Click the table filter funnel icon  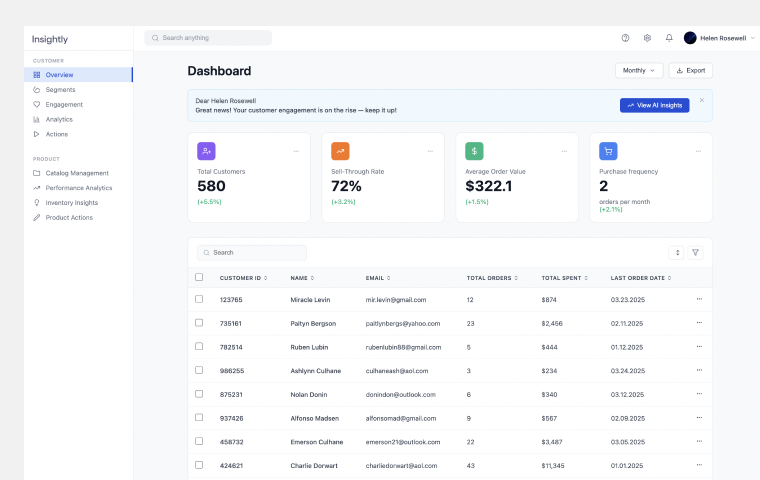click(x=696, y=253)
